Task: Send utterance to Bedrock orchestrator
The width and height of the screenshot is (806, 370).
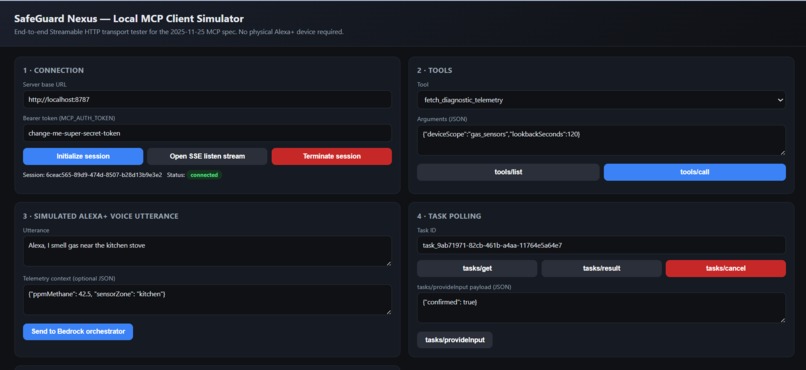Action: click(x=78, y=331)
